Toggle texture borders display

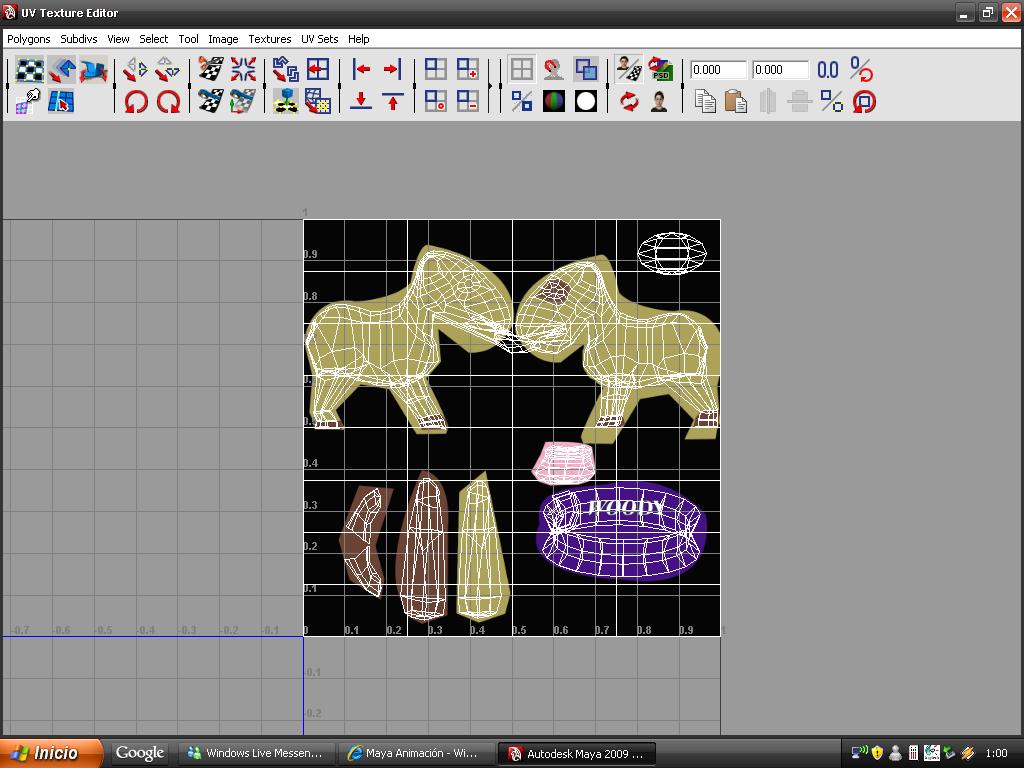click(x=522, y=102)
